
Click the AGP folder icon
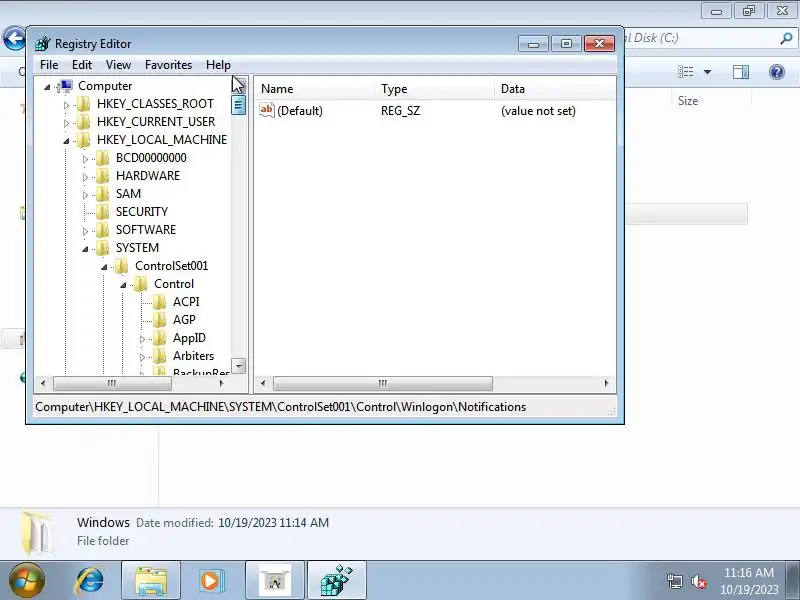click(x=159, y=320)
